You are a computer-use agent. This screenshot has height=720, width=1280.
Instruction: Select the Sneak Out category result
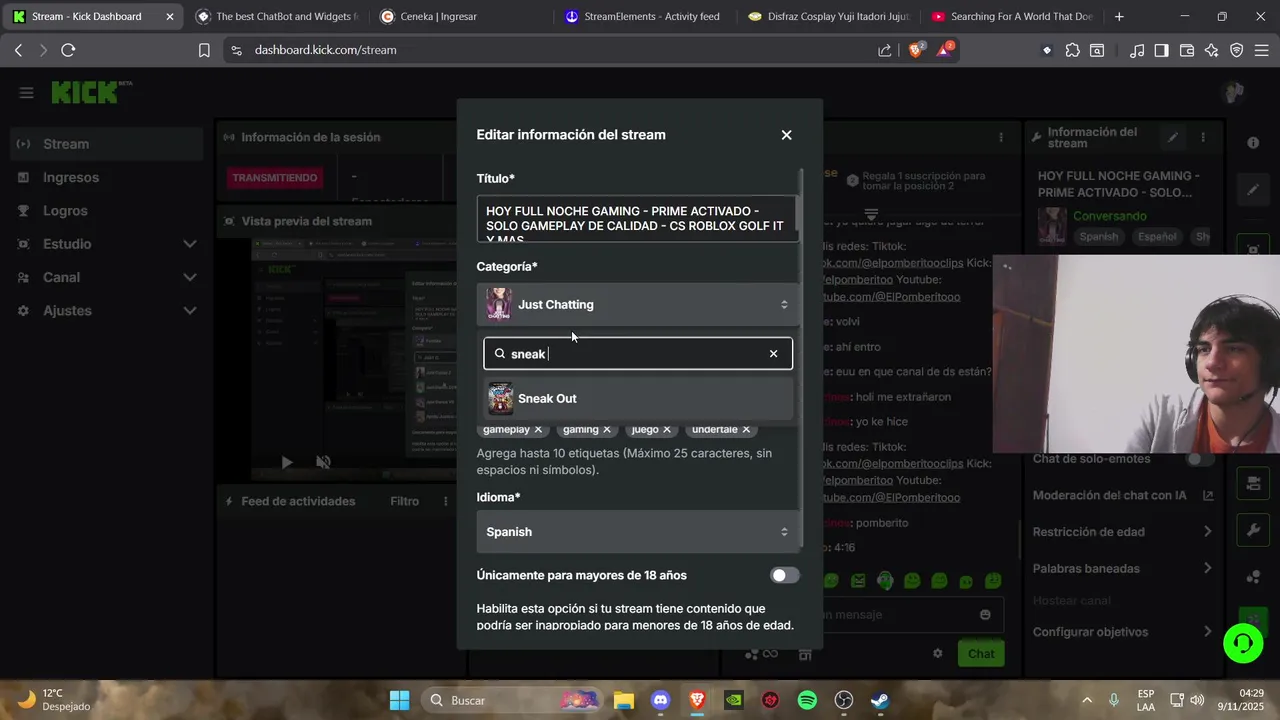[x=638, y=398]
